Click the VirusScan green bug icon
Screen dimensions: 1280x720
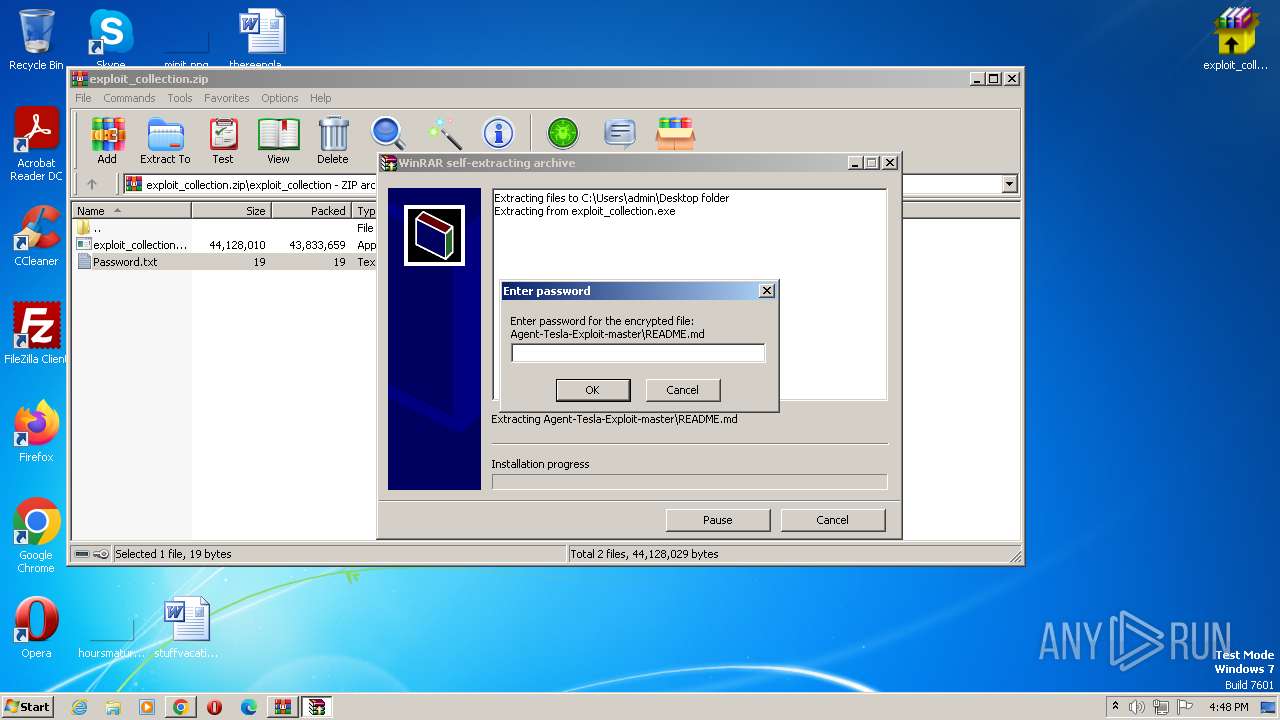(x=563, y=133)
